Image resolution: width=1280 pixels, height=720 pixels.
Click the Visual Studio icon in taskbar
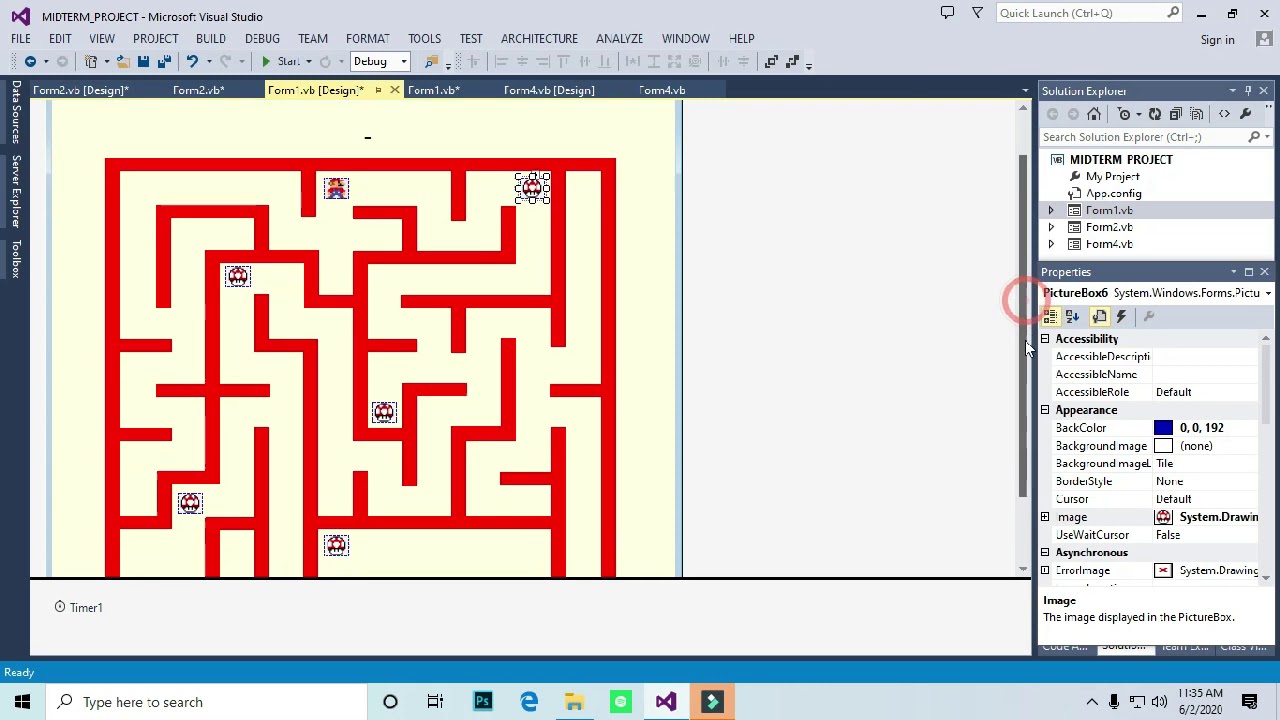pos(666,702)
